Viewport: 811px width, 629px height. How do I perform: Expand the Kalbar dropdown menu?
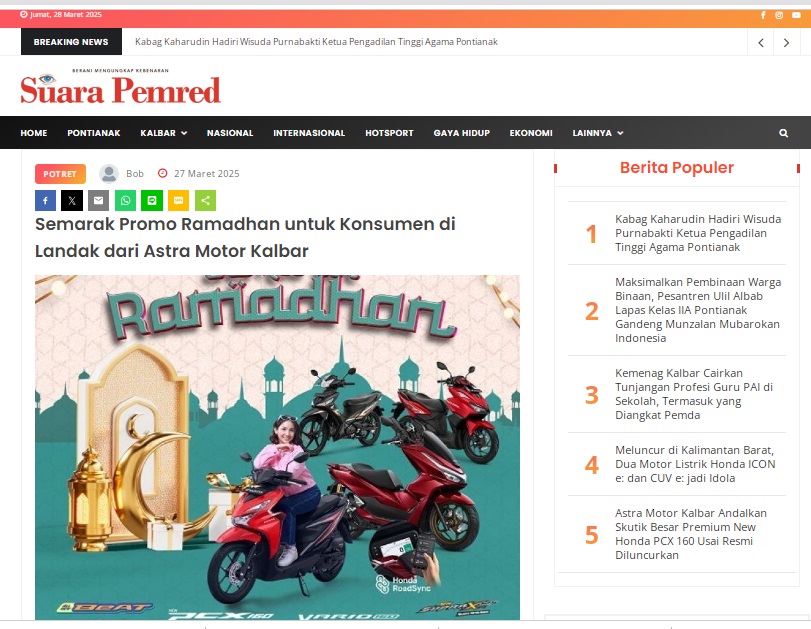[x=163, y=133]
